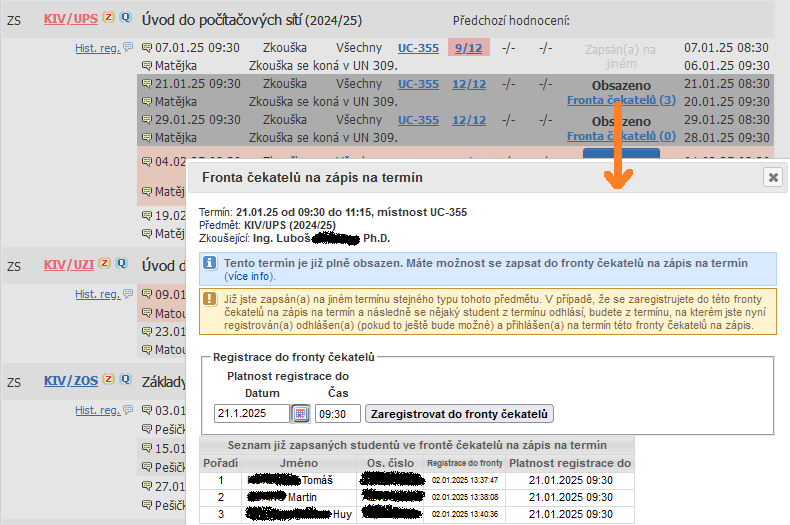Click the orange warning icon in the alert
The image size is (790, 525).
210,299
